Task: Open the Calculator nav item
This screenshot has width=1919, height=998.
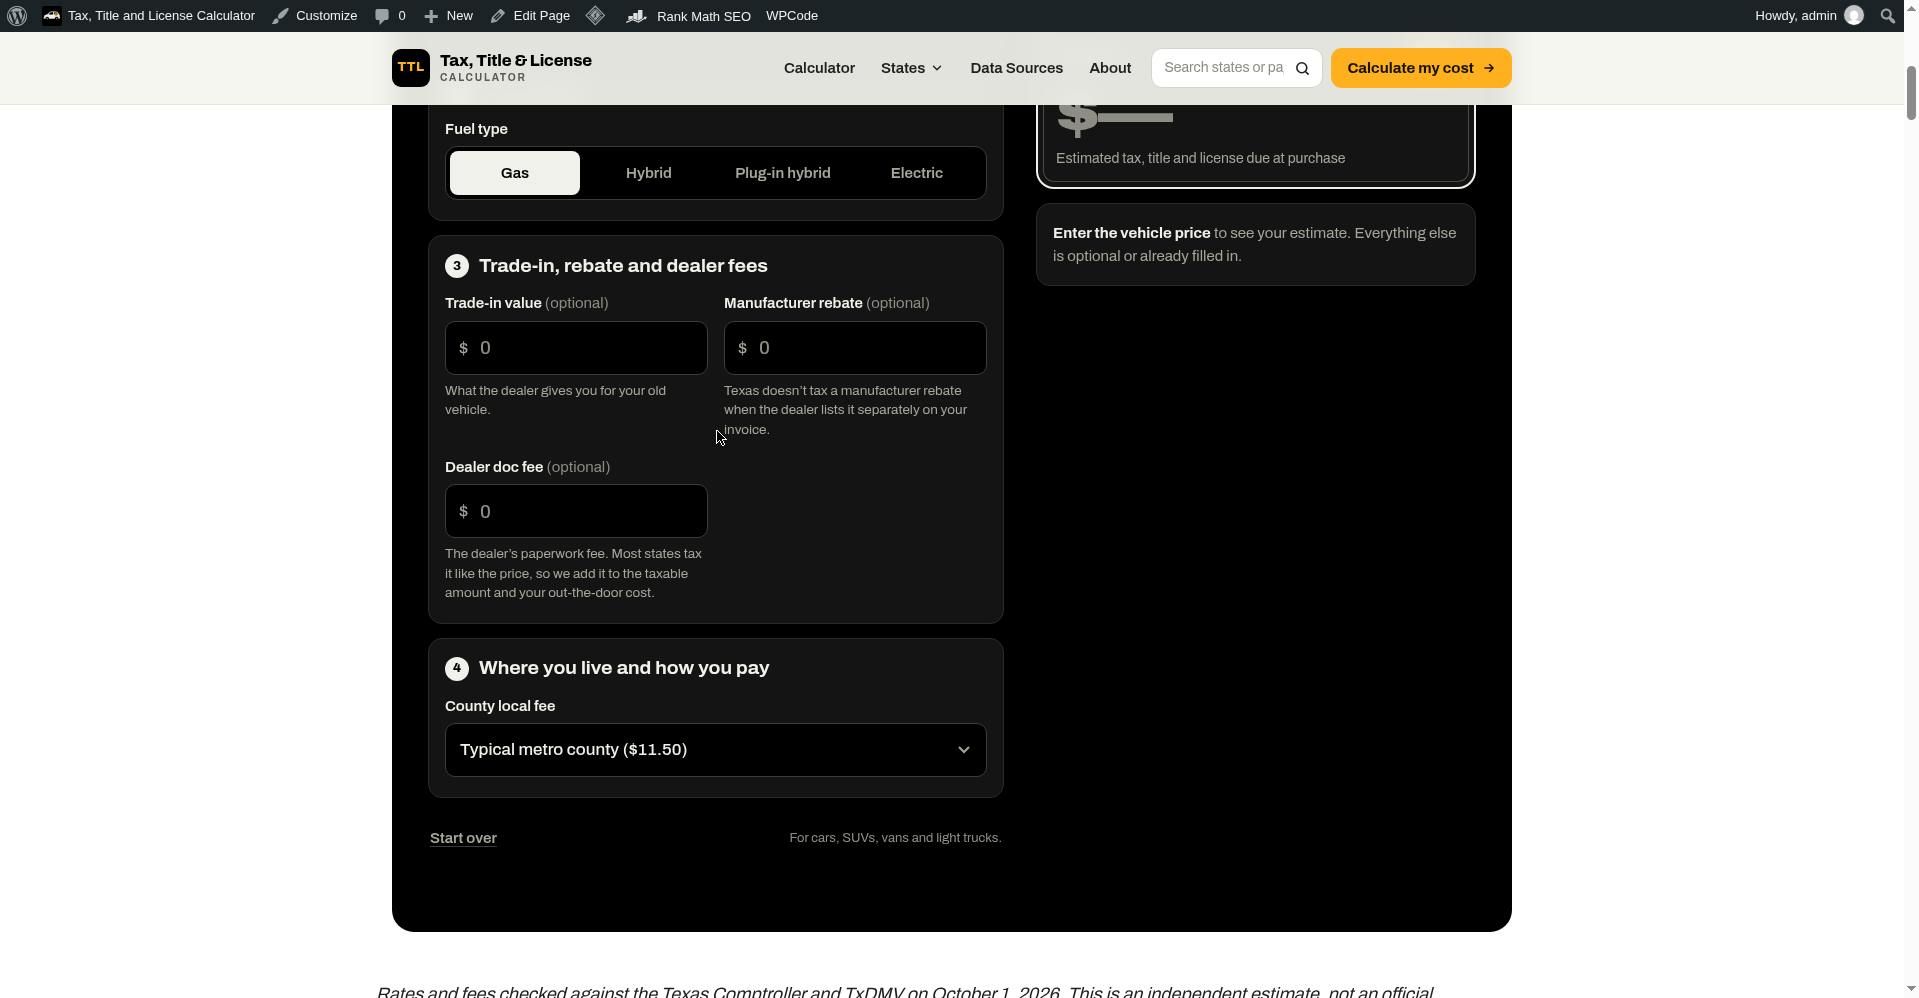Action: click(x=819, y=68)
